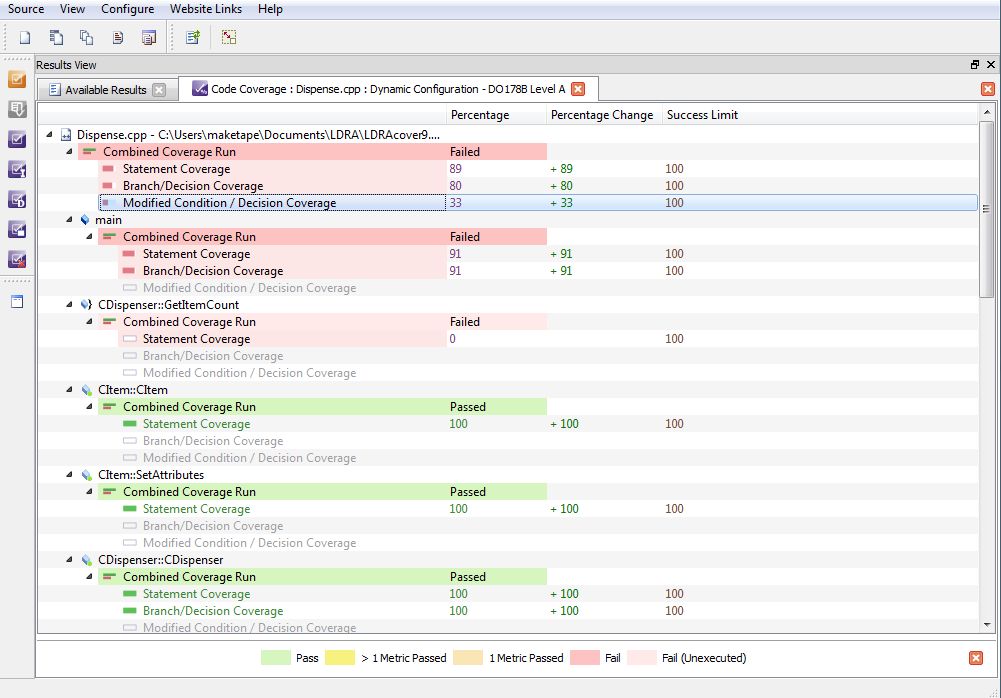Image resolution: width=1001 pixels, height=698 pixels.
Task: Click the green-arrow export icon in the toolbar
Action: pos(193,38)
